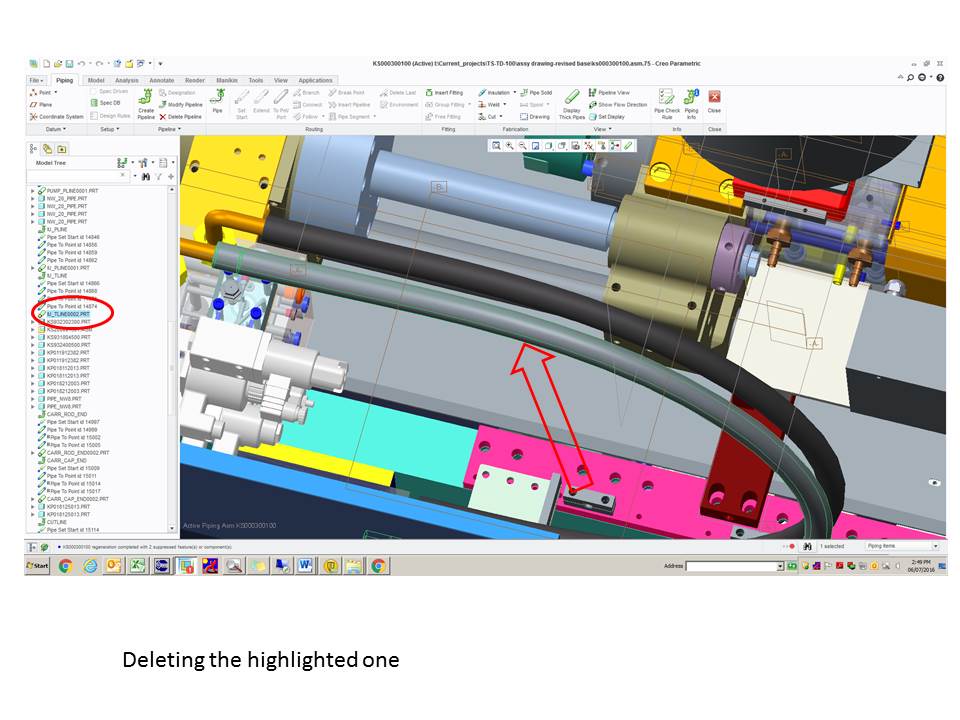Click the Create Pipeline tool
960x720 pixels.
point(146,104)
